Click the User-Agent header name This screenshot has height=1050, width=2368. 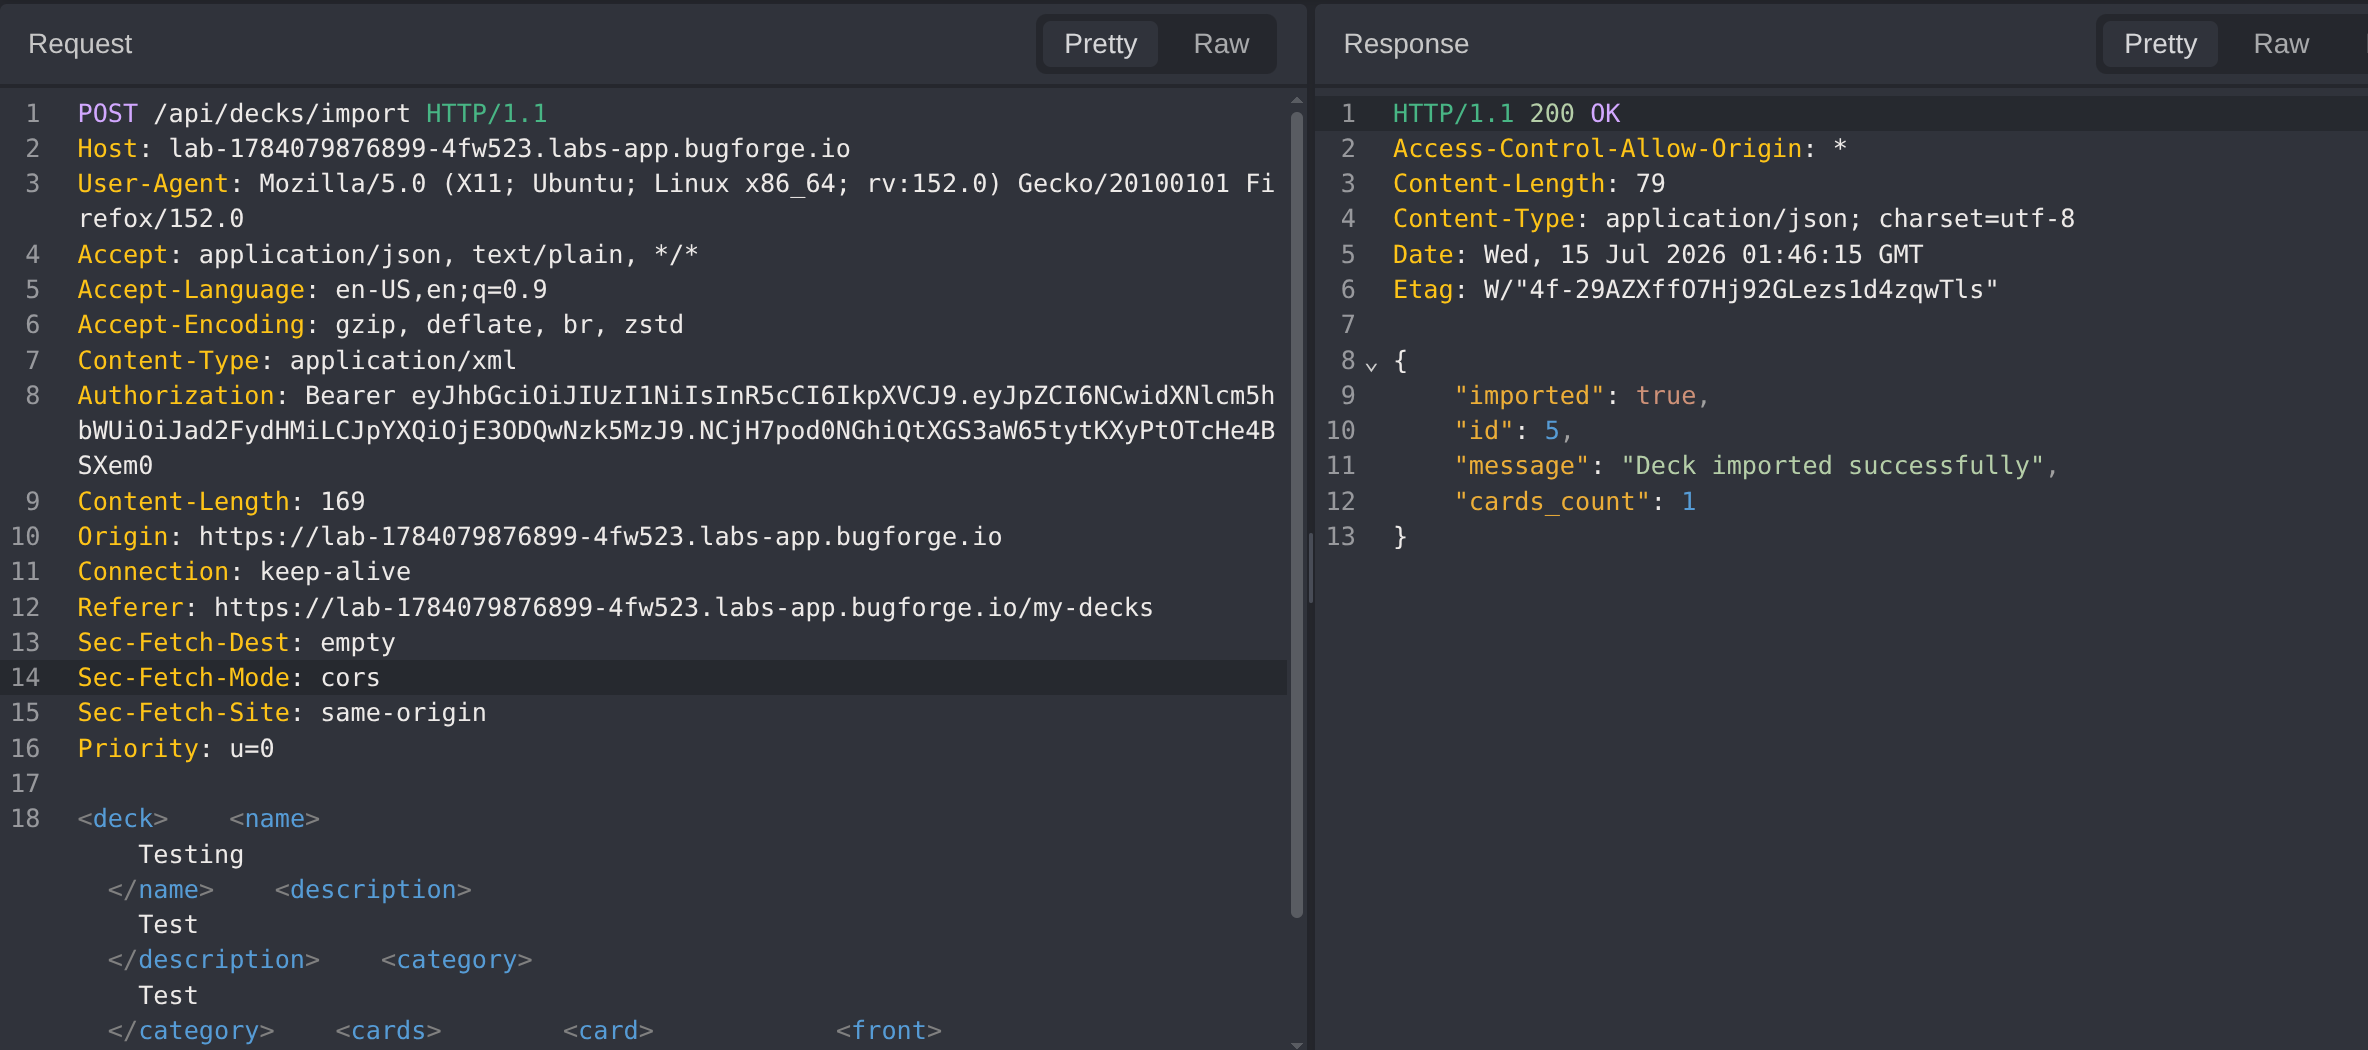(153, 184)
